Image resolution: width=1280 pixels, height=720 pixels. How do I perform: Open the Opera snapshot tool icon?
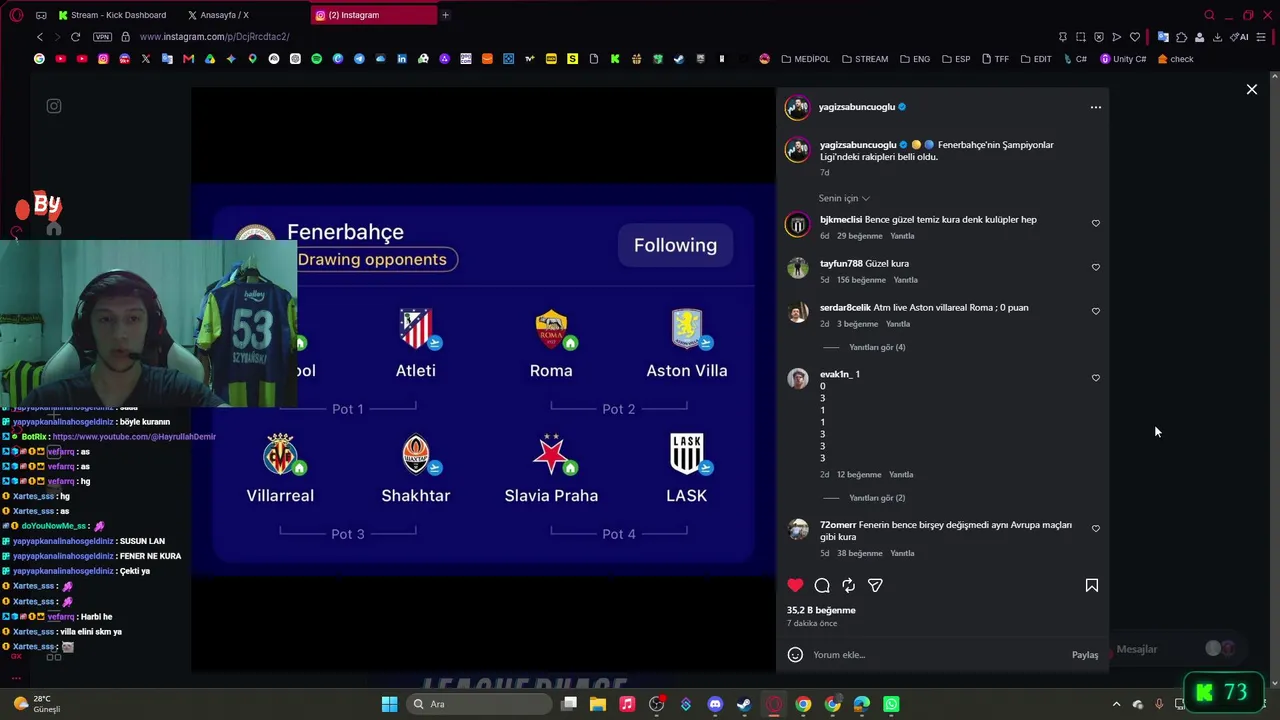click(1080, 37)
